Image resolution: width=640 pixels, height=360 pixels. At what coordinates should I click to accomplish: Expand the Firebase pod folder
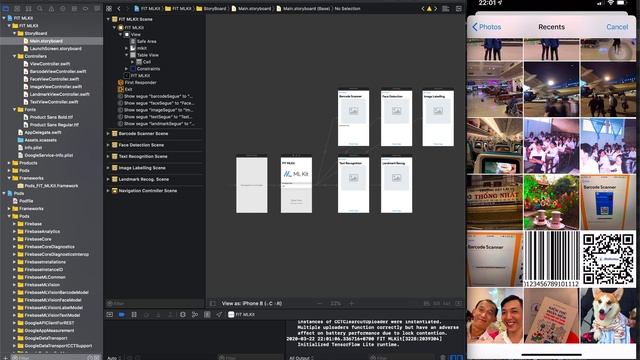click(x=15, y=224)
